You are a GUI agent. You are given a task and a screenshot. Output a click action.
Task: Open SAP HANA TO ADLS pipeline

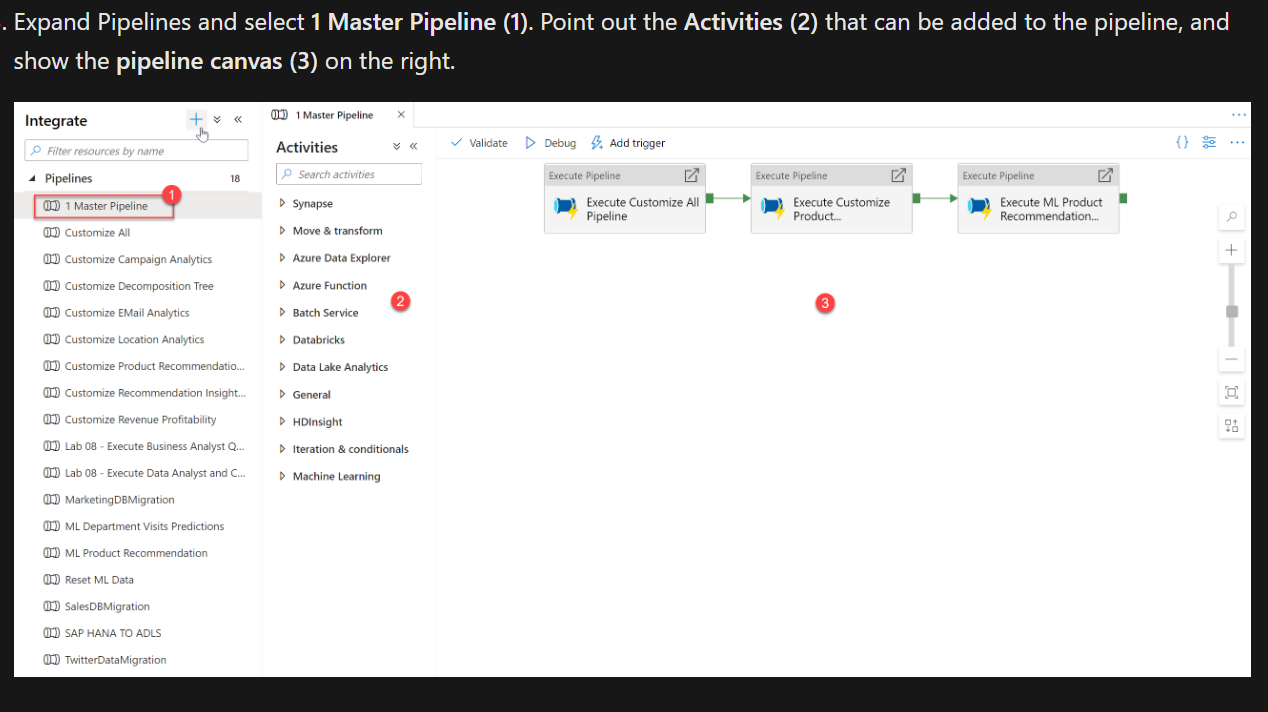(113, 633)
